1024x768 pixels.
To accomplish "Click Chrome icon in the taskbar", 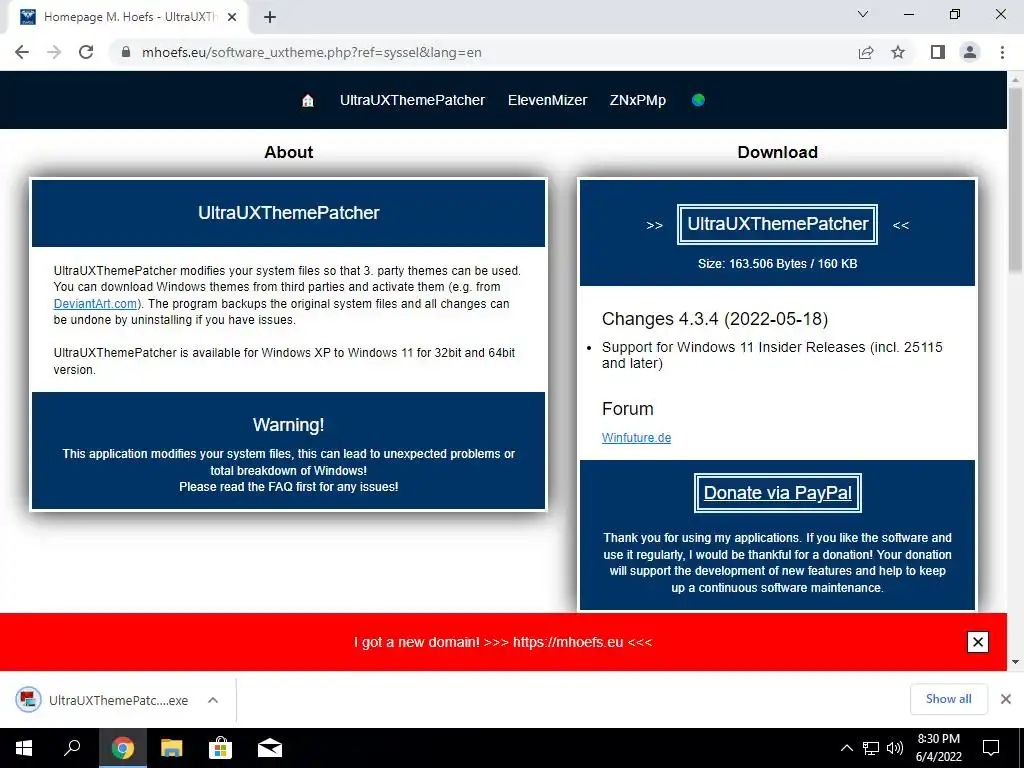I will click(x=122, y=748).
